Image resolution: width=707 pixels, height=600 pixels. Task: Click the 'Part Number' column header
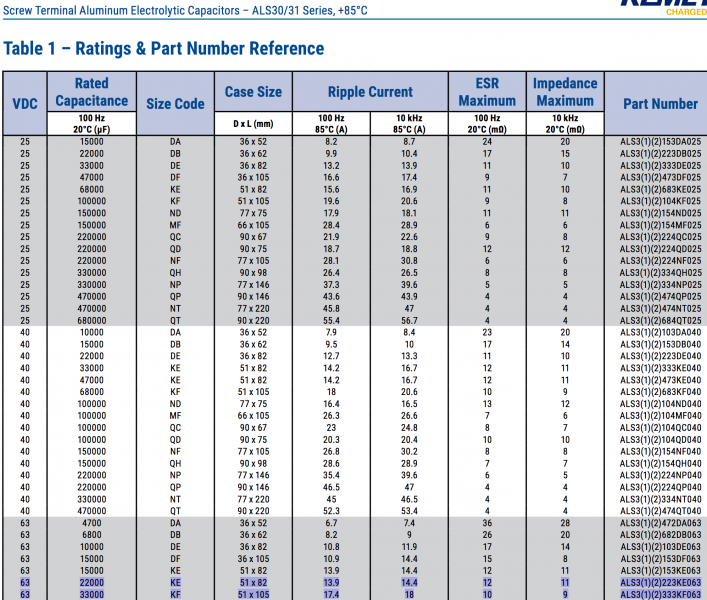pyautogui.click(x=661, y=104)
